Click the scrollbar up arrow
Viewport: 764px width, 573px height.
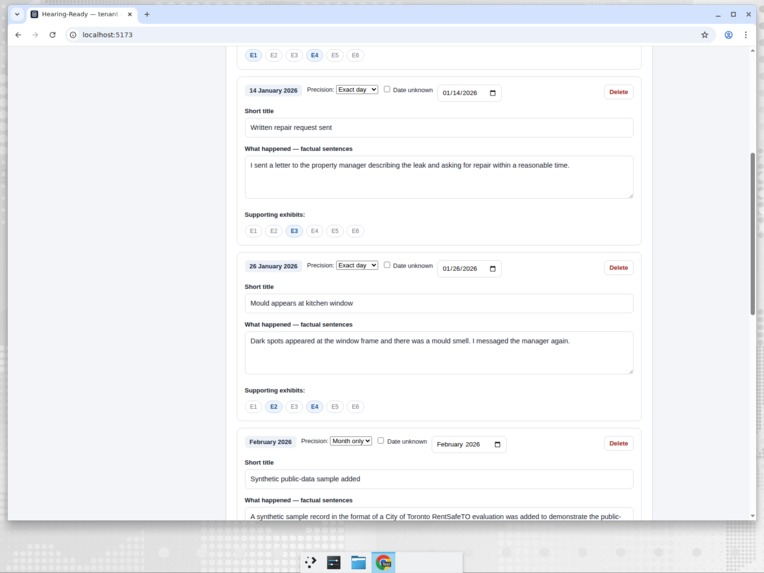752,51
